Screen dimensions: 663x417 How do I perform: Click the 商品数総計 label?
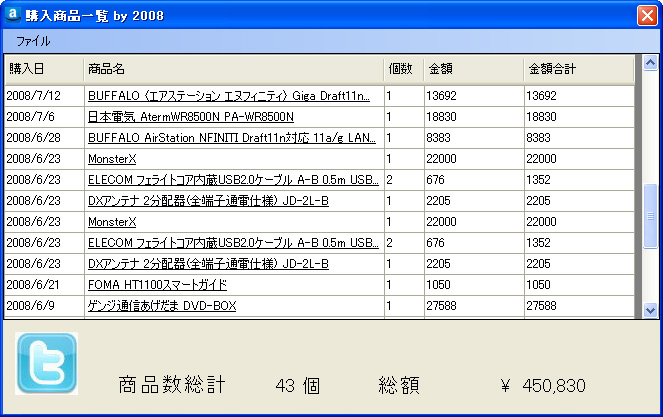point(172,385)
